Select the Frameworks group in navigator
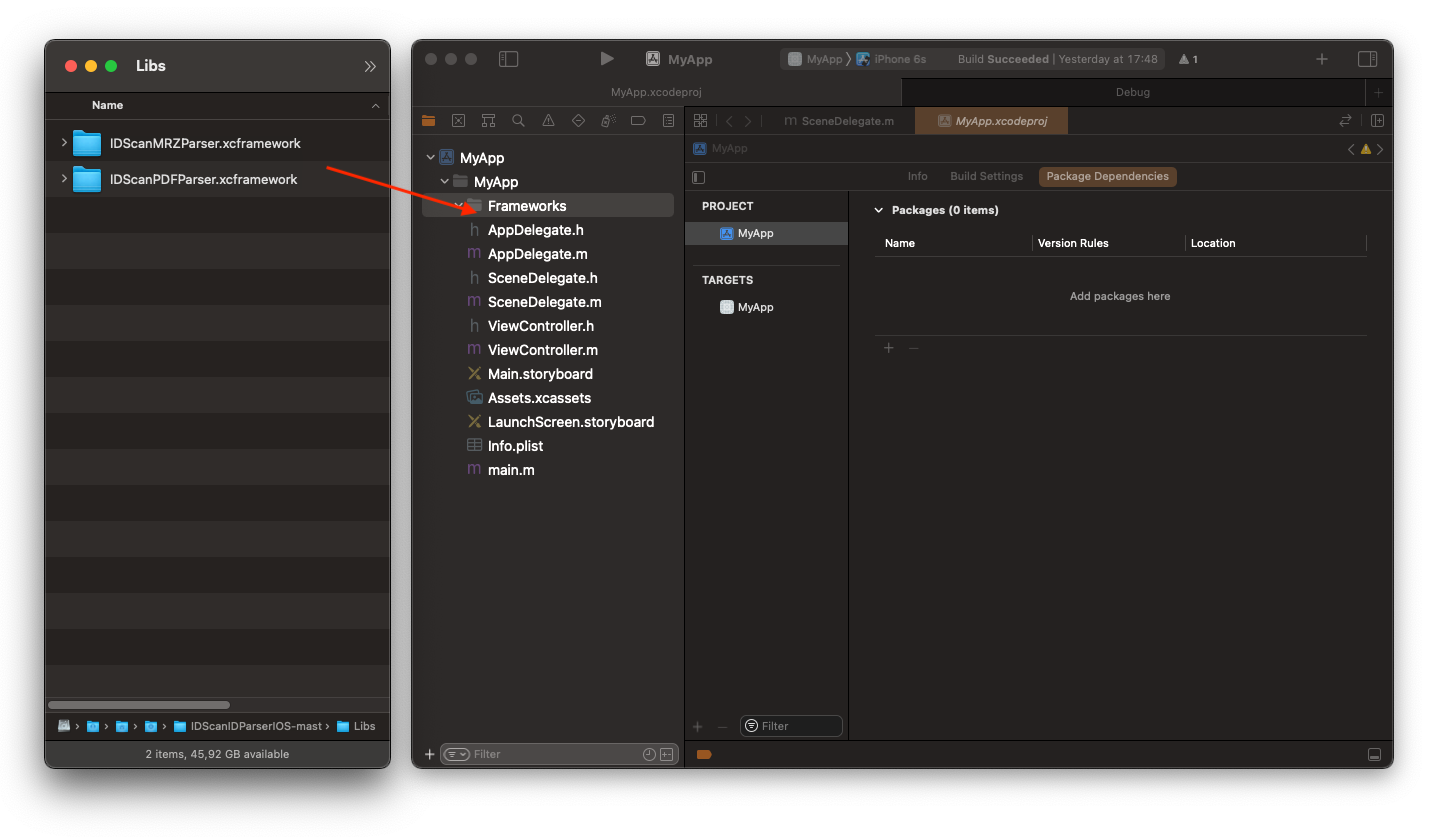This screenshot has width=1438, height=839. coord(548,206)
